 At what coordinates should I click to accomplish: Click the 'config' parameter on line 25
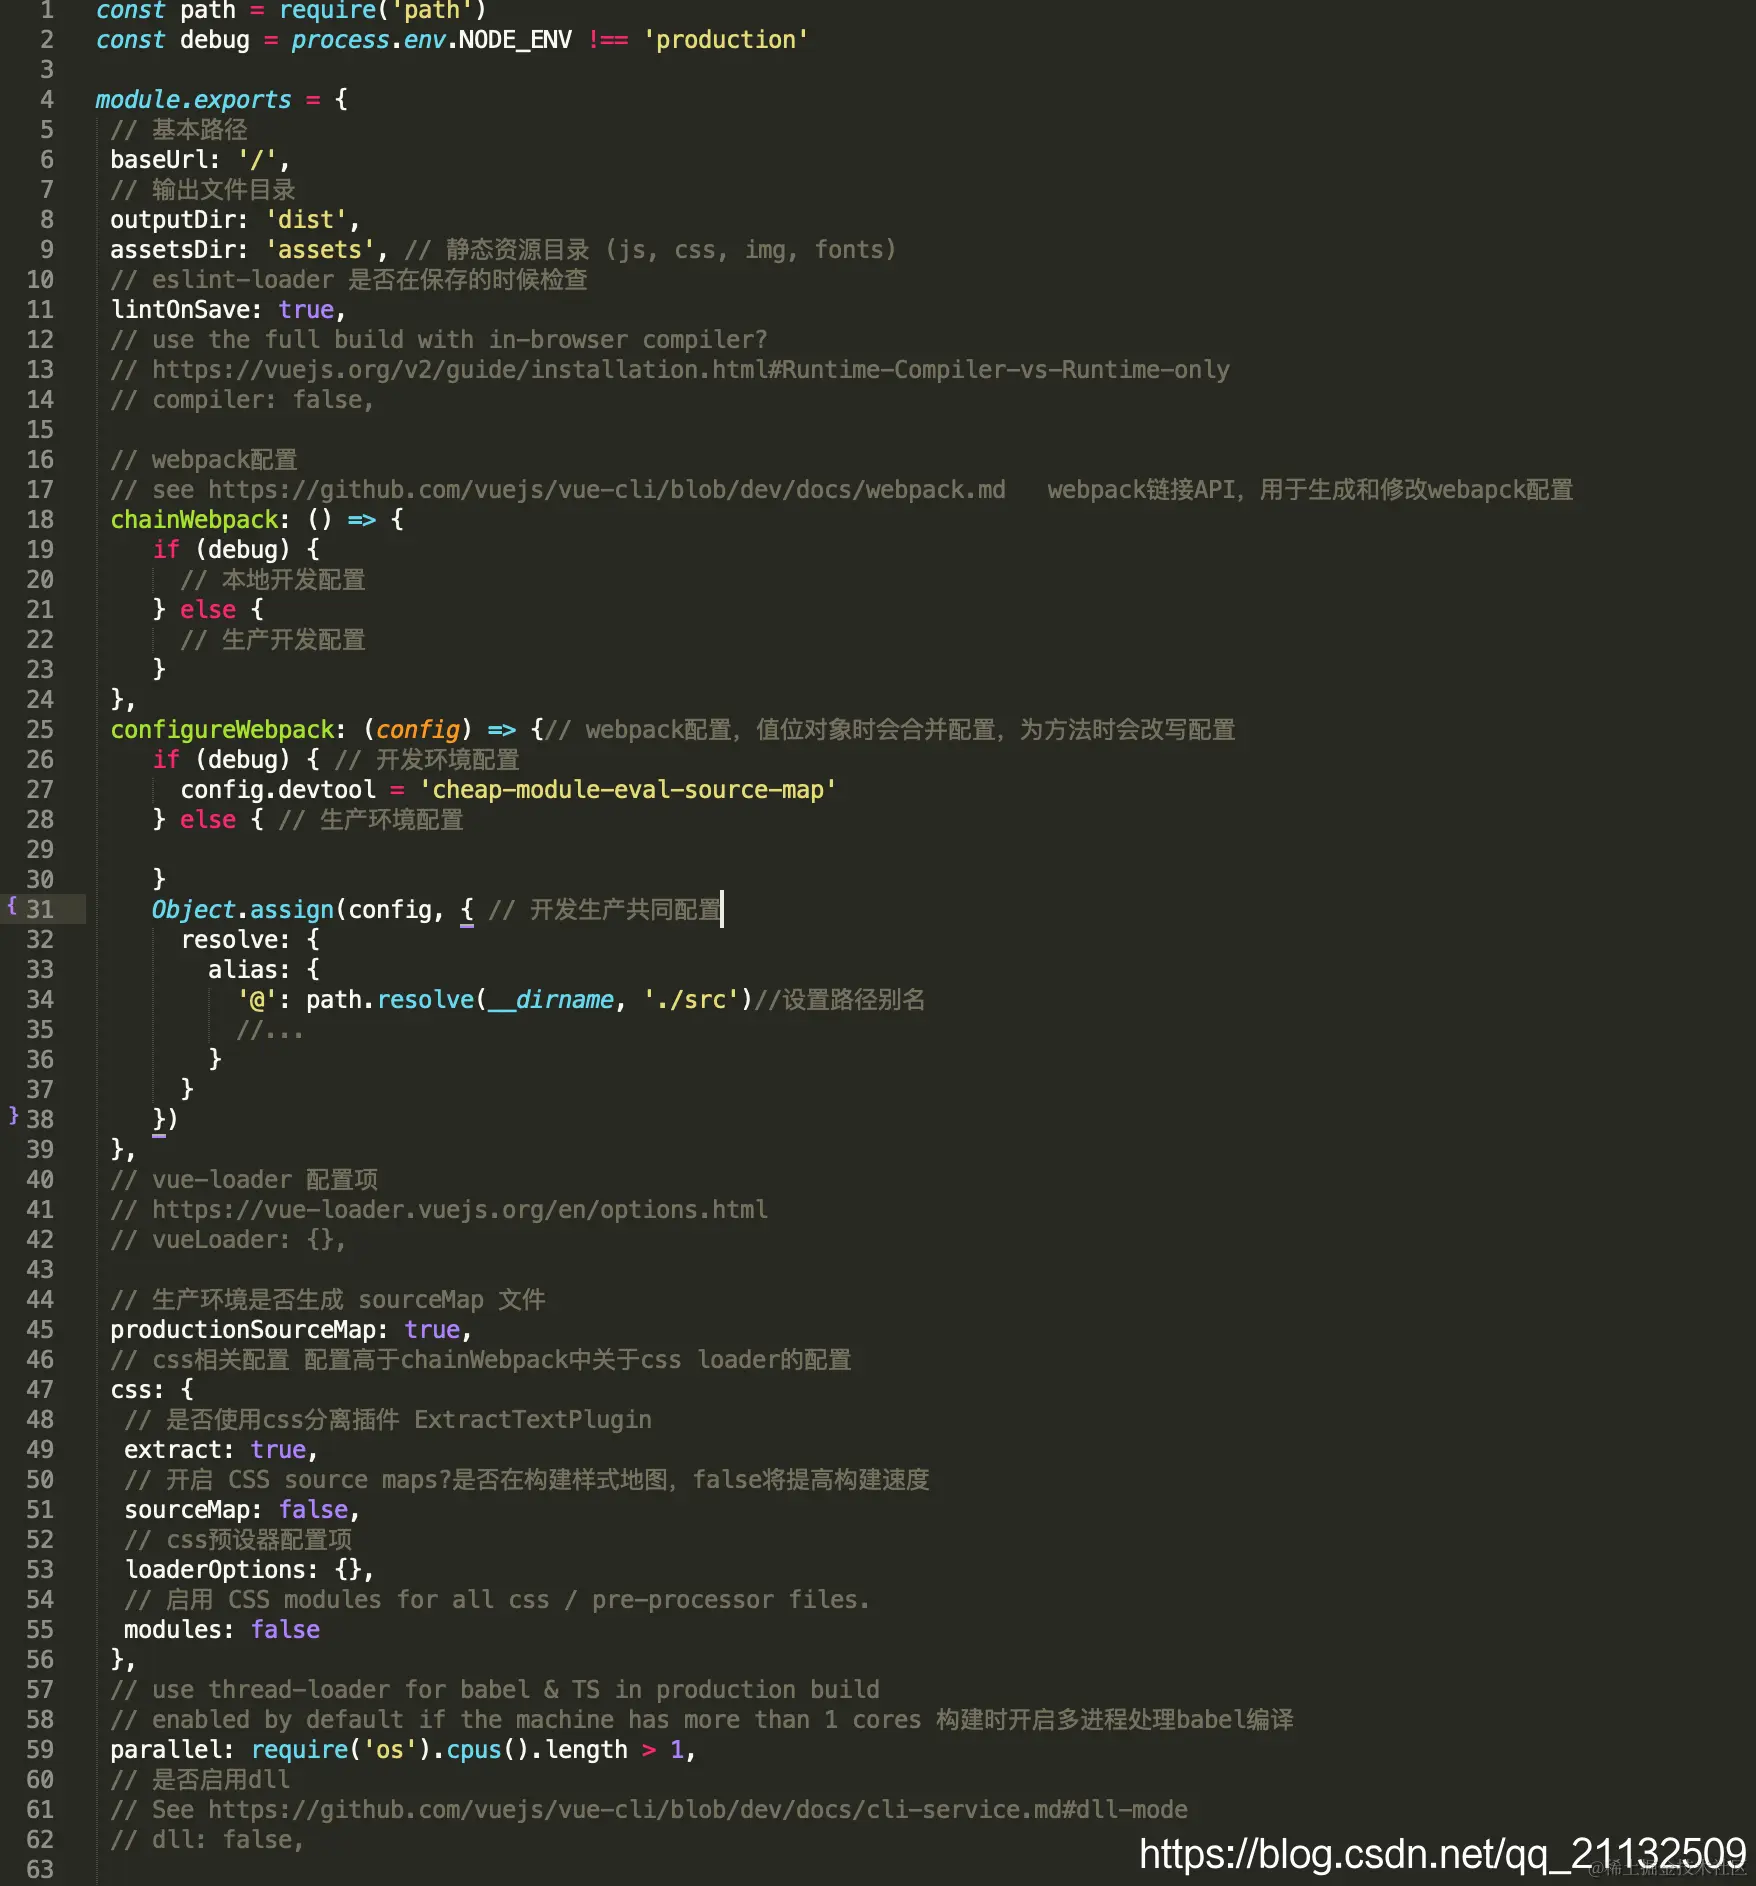pyautogui.click(x=418, y=729)
